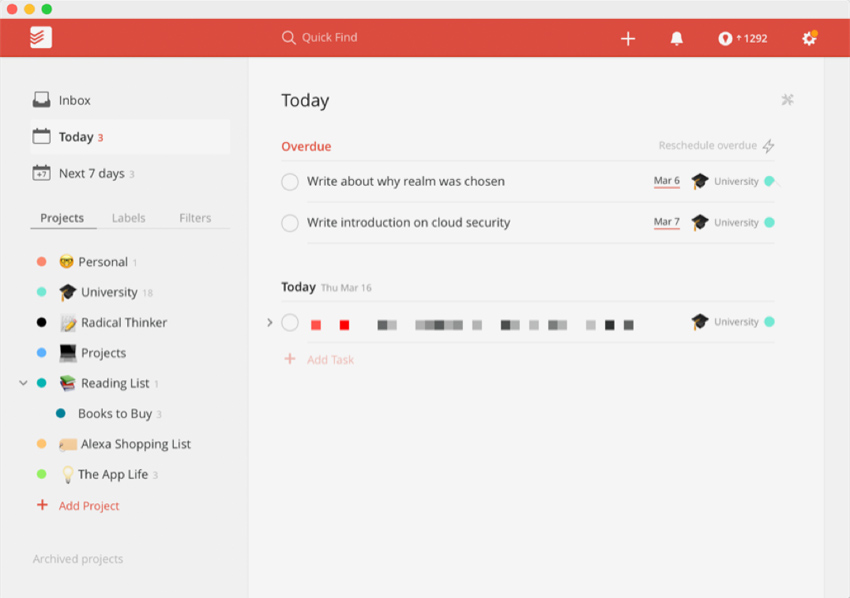Open the Radical Thinker project
Screen dimensions: 850x598
[x=124, y=323]
